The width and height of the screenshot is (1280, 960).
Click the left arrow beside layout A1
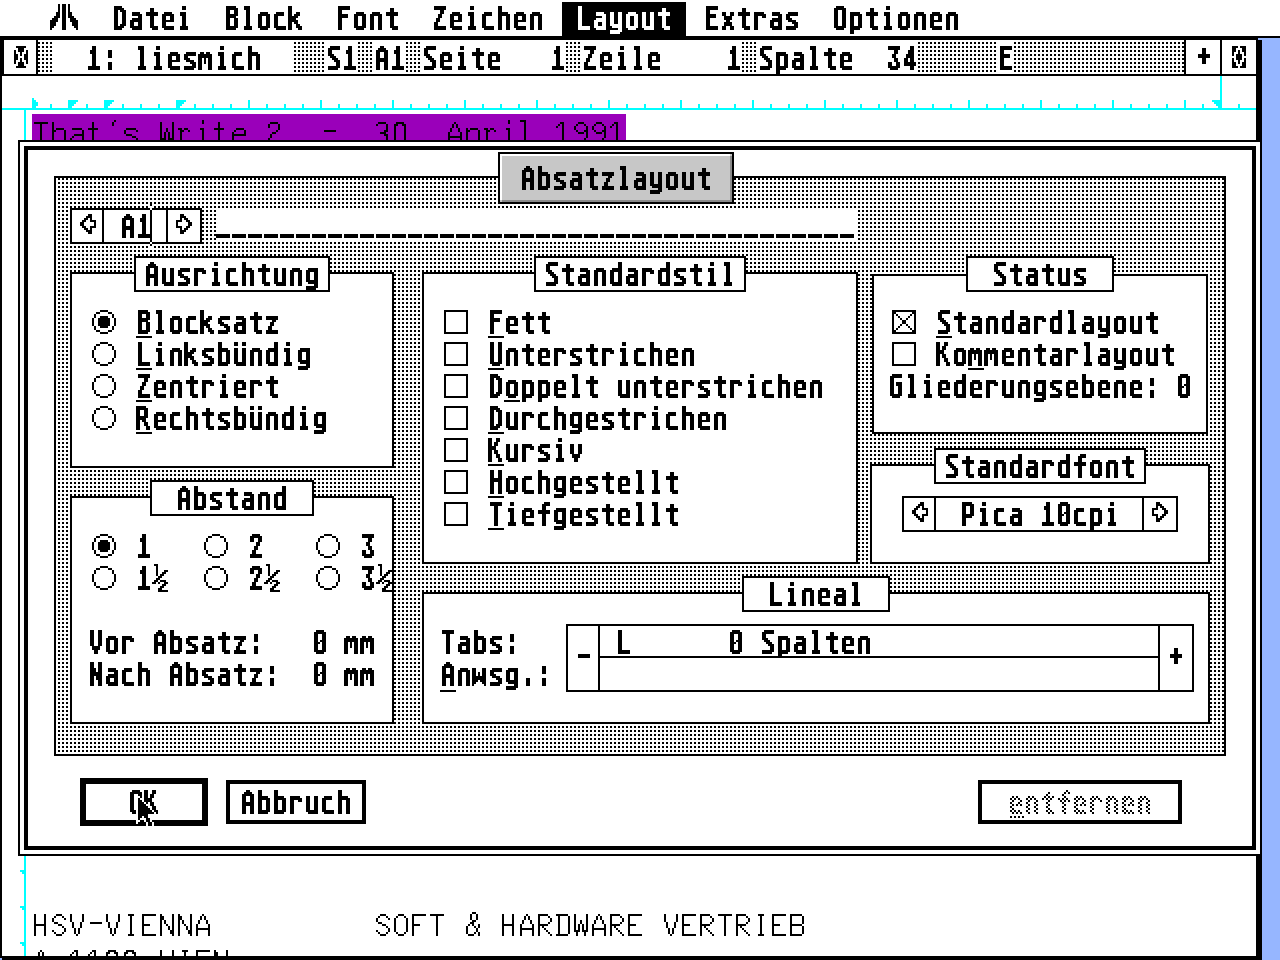[87, 225]
